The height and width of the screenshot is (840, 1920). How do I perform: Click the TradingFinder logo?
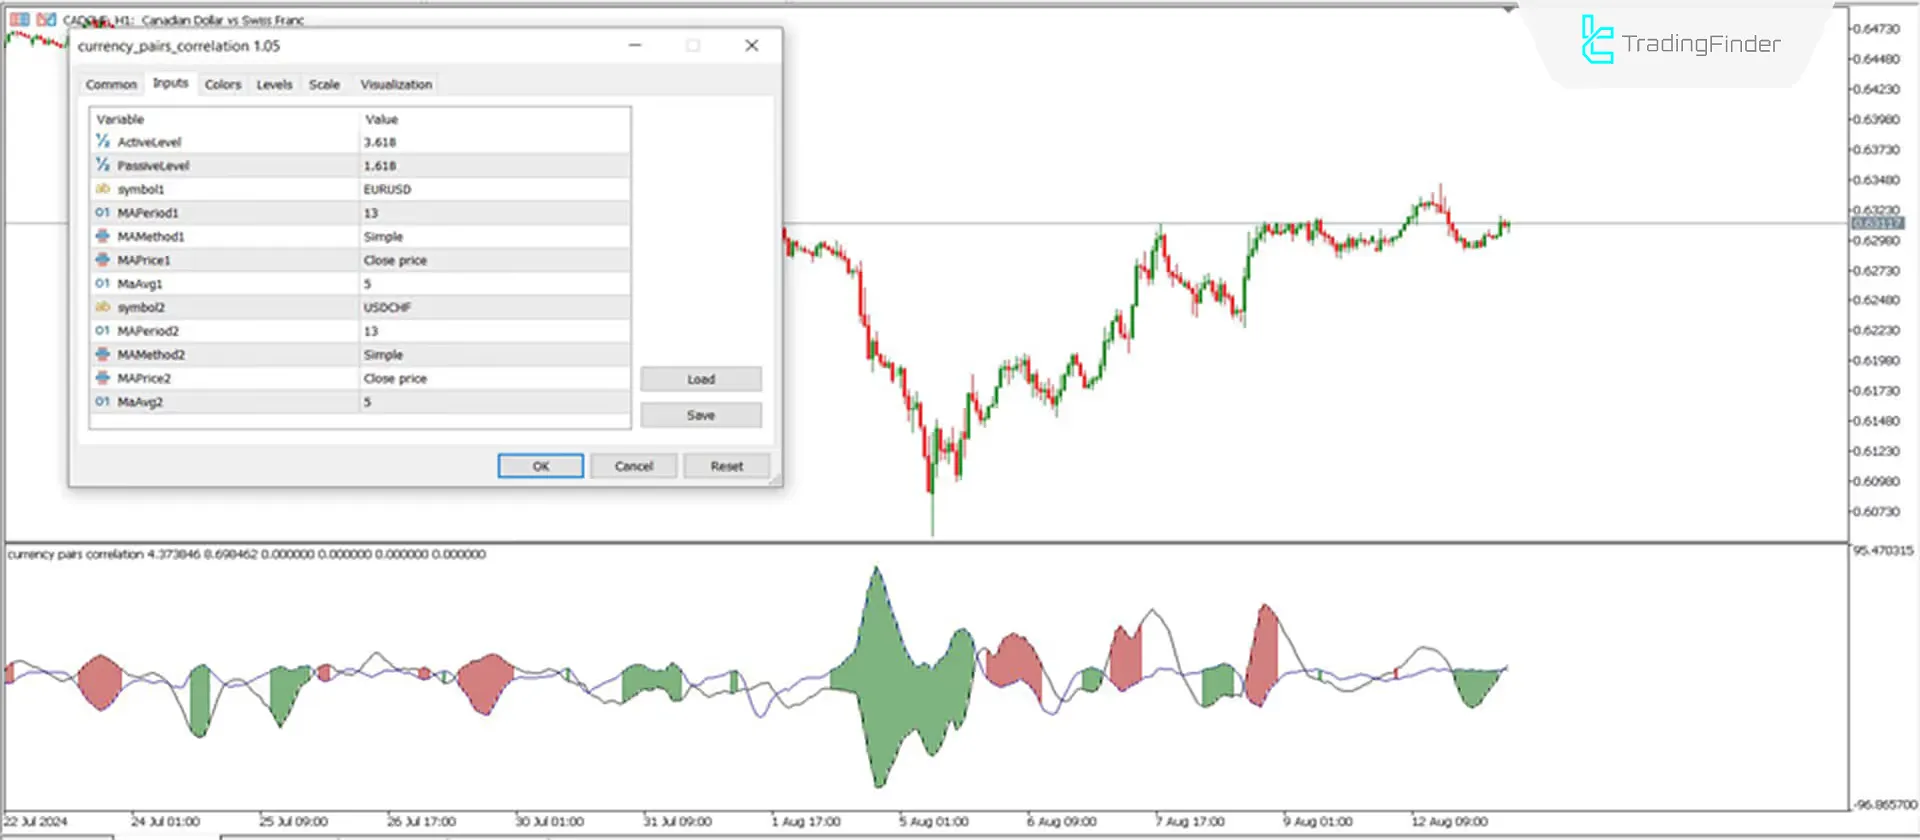[1680, 43]
